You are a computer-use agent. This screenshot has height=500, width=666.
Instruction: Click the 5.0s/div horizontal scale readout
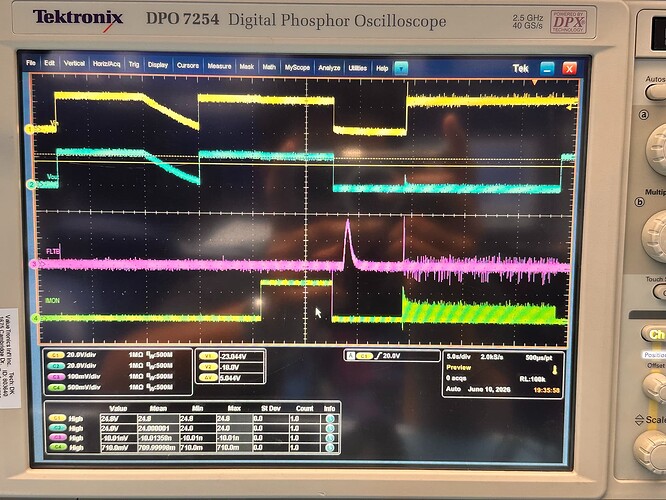(x=459, y=357)
